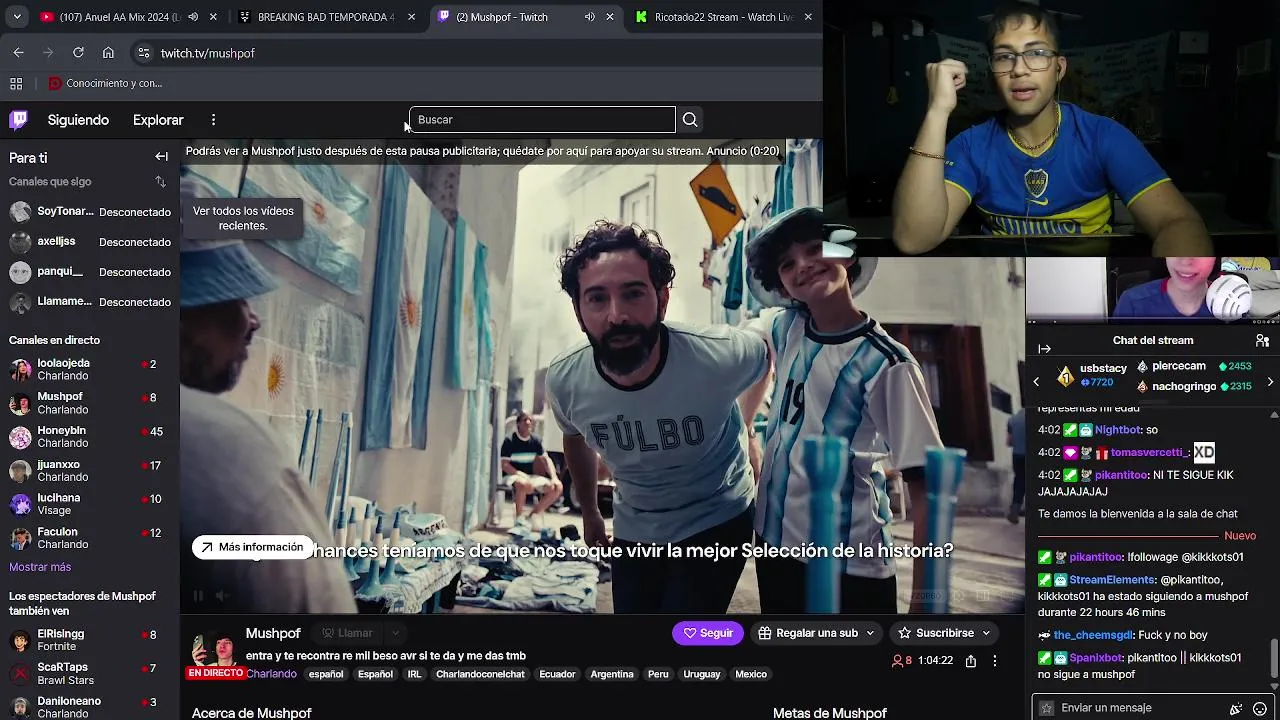Click Nightbot's username in chat

[x=1117, y=430]
